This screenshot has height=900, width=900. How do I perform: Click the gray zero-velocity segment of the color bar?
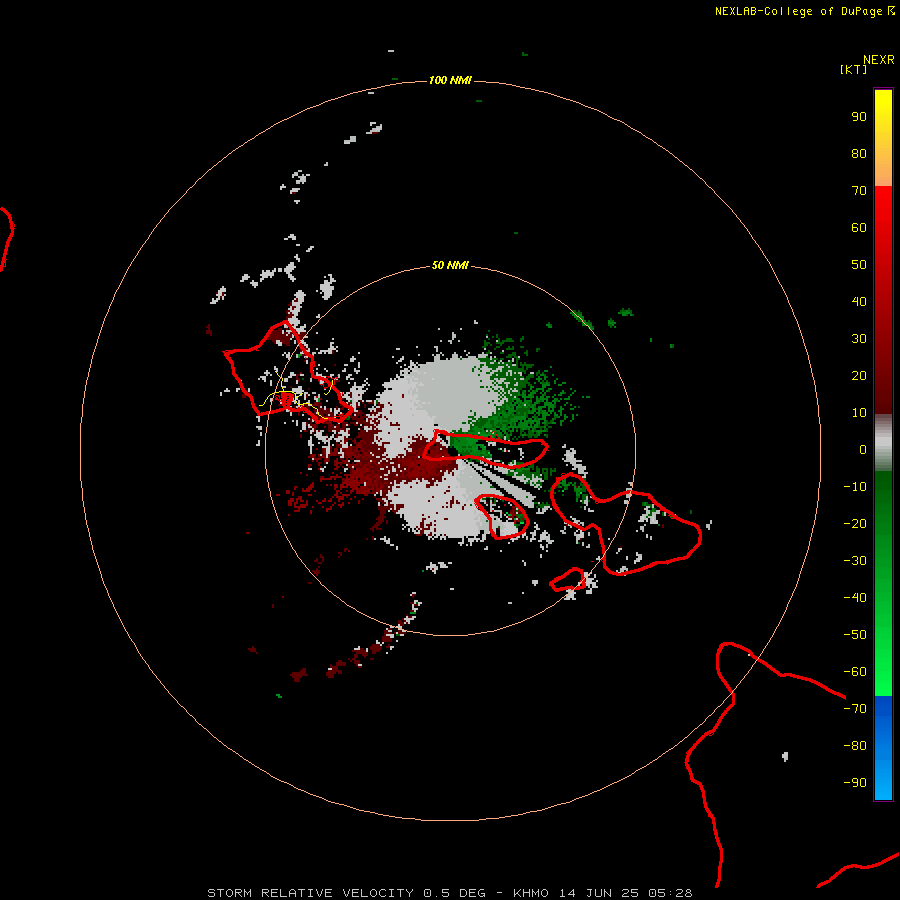click(883, 443)
